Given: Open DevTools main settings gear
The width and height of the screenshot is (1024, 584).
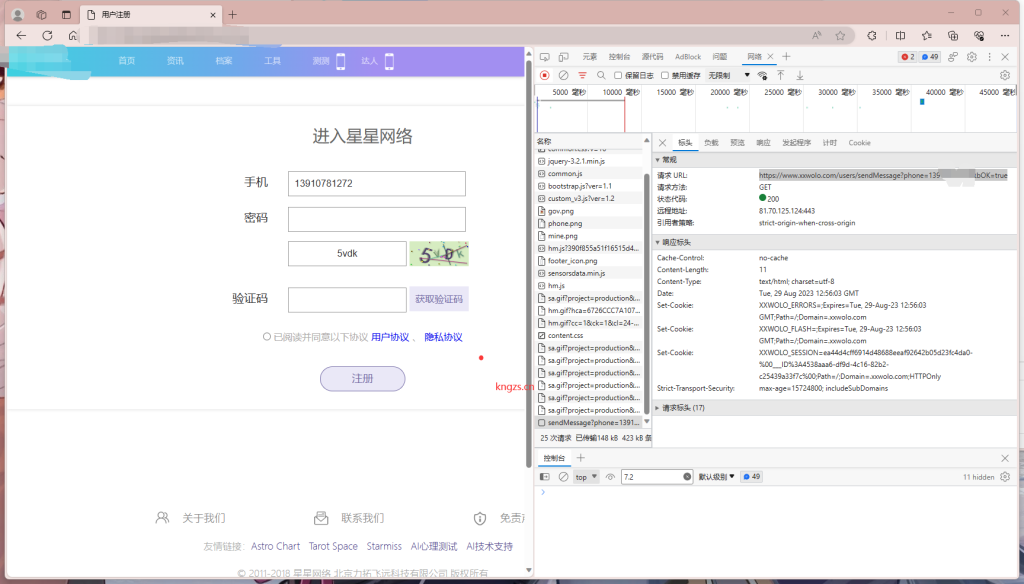Looking at the screenshot, I should tap(972, 57).
